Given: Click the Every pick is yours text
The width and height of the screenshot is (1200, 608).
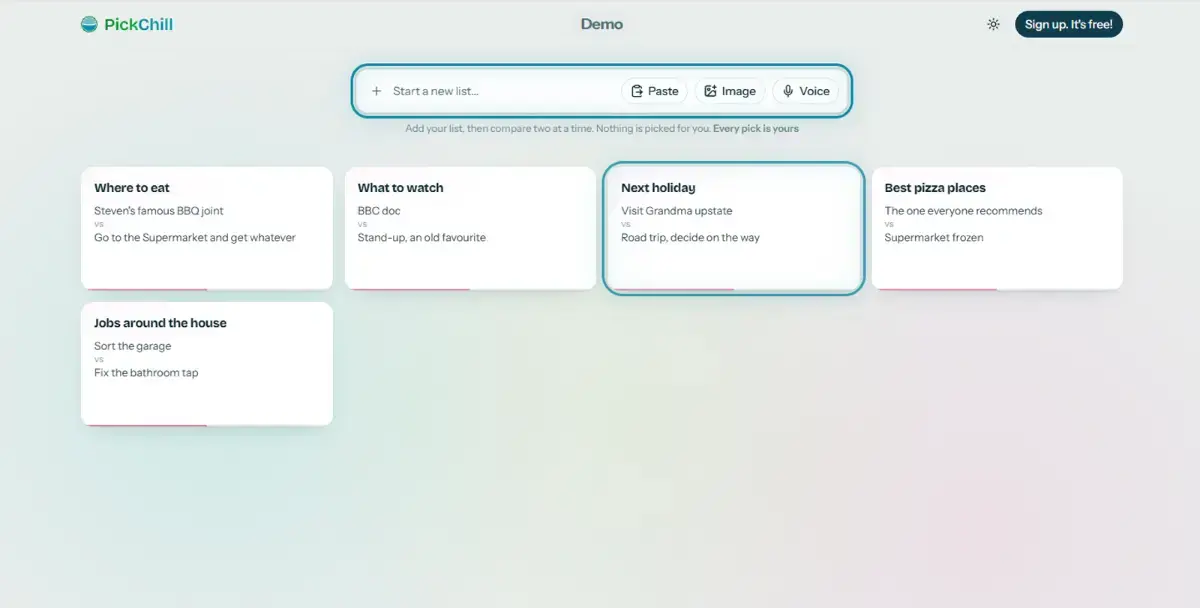Looking at the screenshot, I should pos(756,128).
